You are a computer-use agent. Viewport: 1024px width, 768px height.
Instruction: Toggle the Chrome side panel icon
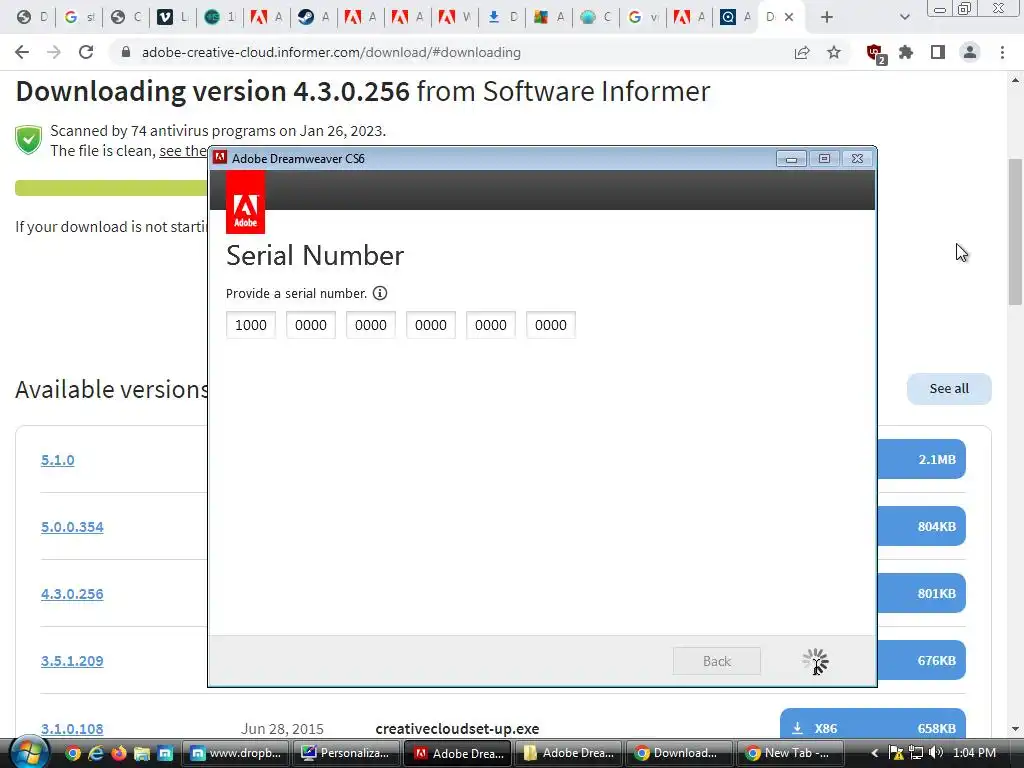pos(938,52)
